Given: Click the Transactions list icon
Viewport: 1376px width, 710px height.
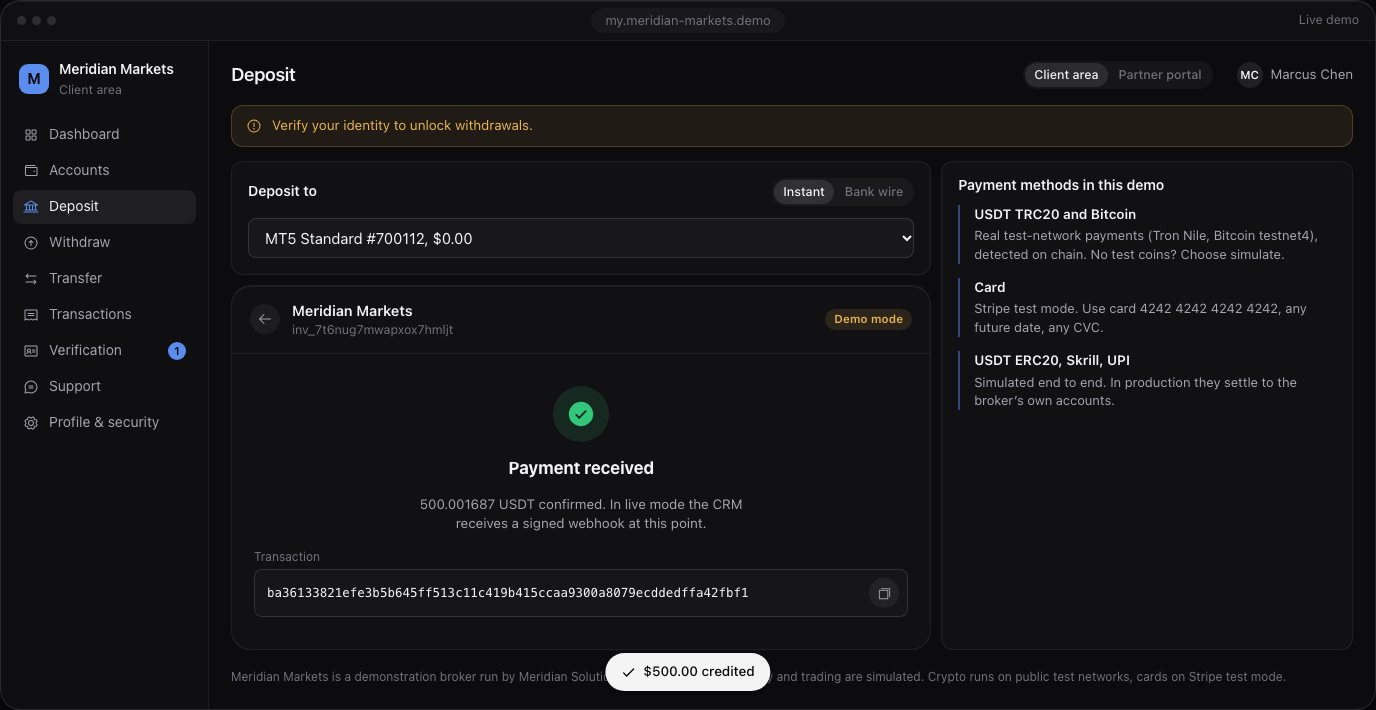Looking at the screenshot, I should (x=31, y=315).
